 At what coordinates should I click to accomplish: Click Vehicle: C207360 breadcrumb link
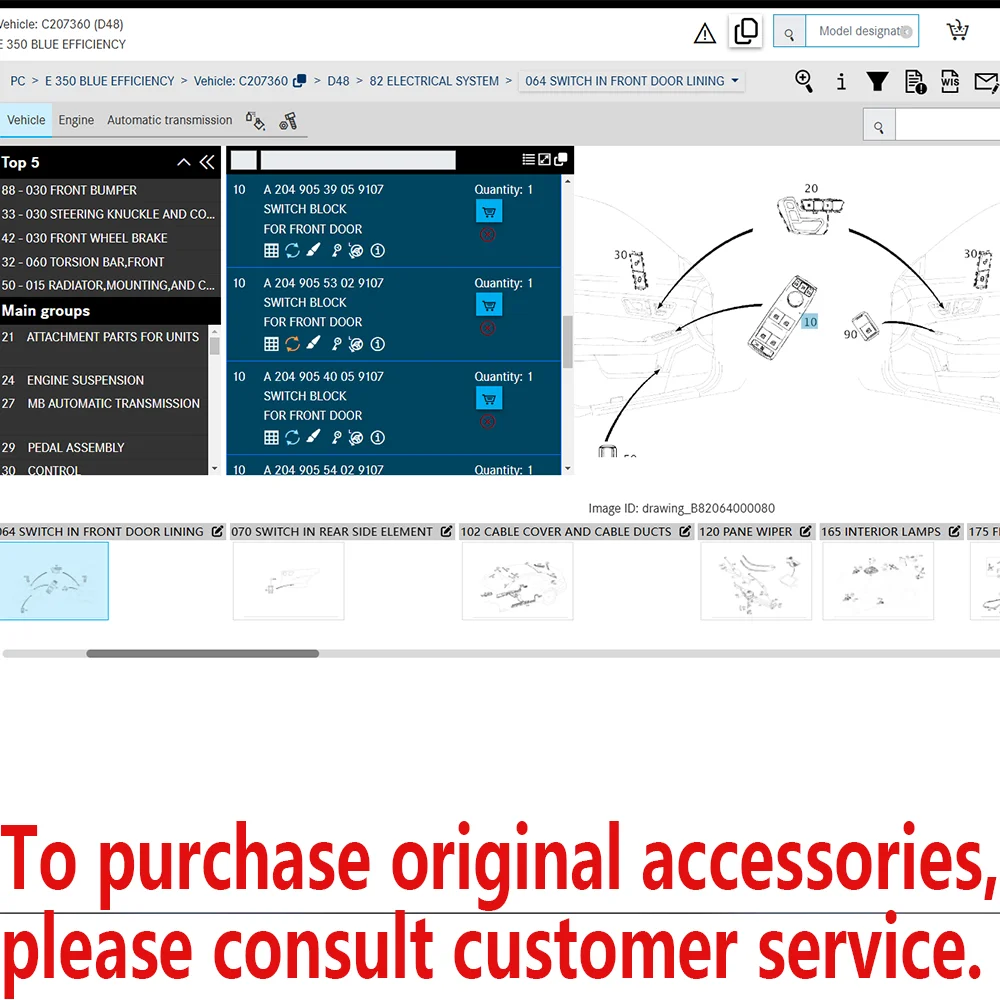(x=240, y=81)
